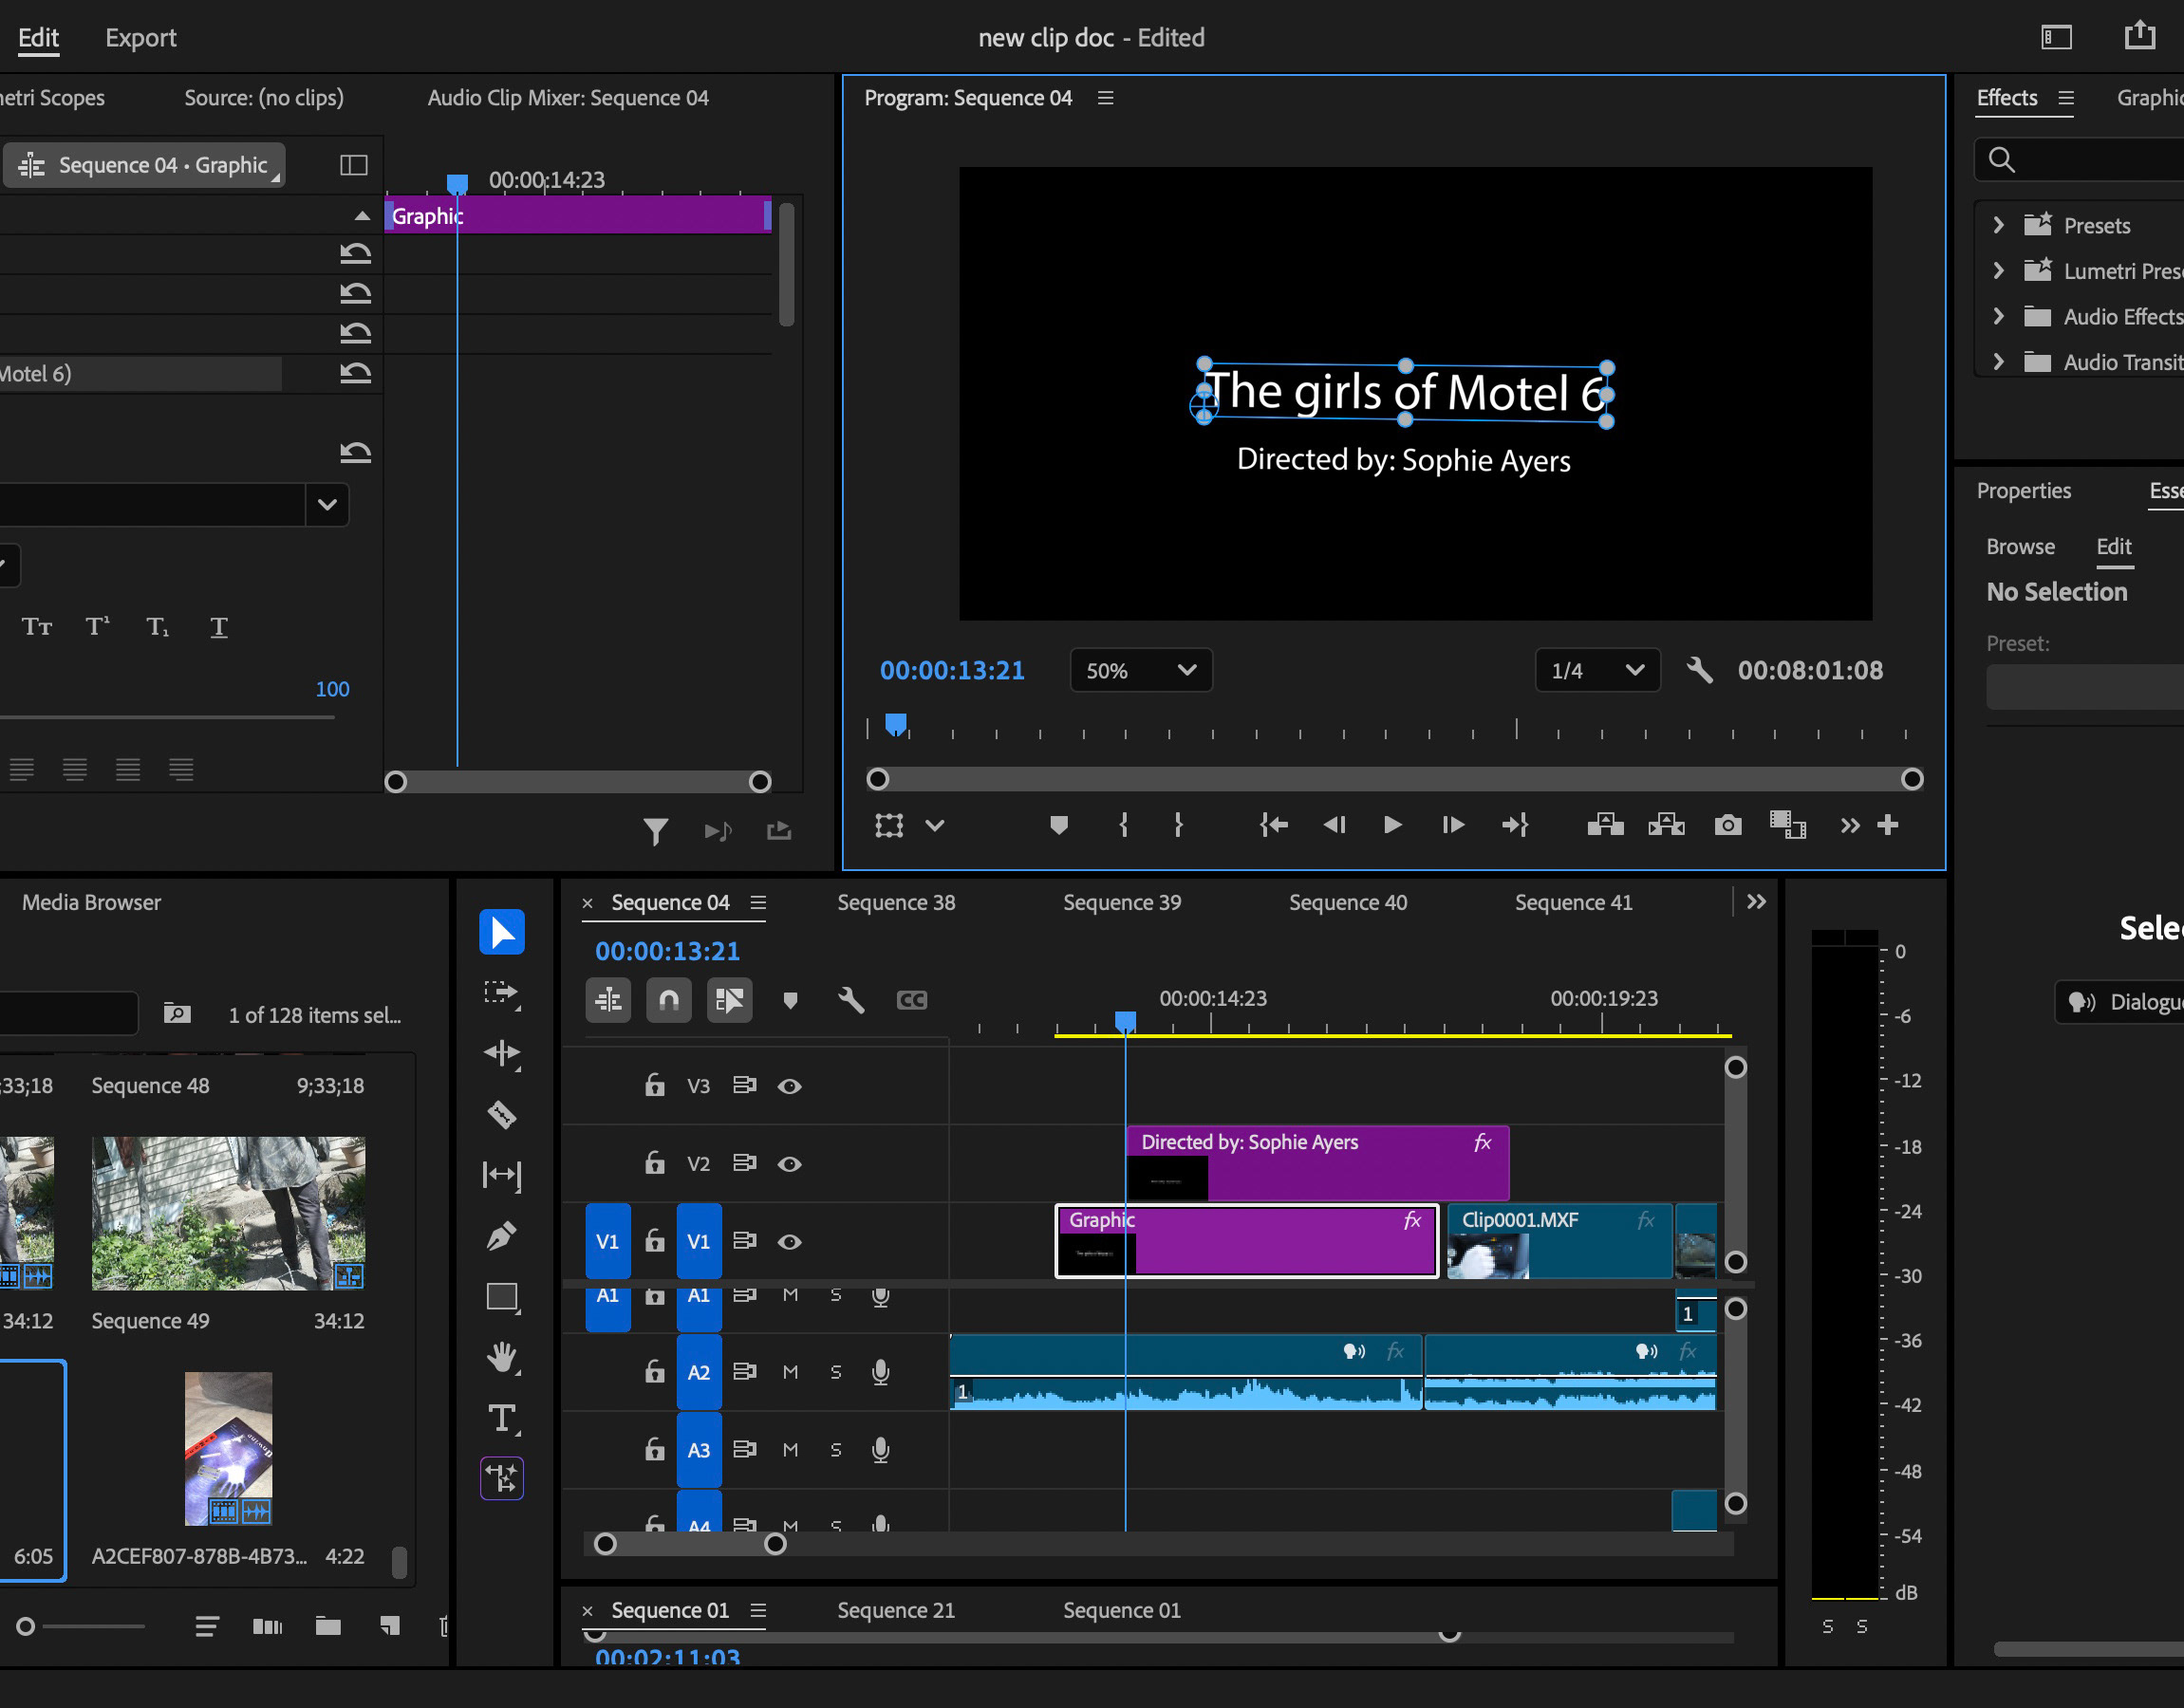Viewport: 2184px width, 1708px height.
Task: Mute audio track A2
Action: [790, 1372]
